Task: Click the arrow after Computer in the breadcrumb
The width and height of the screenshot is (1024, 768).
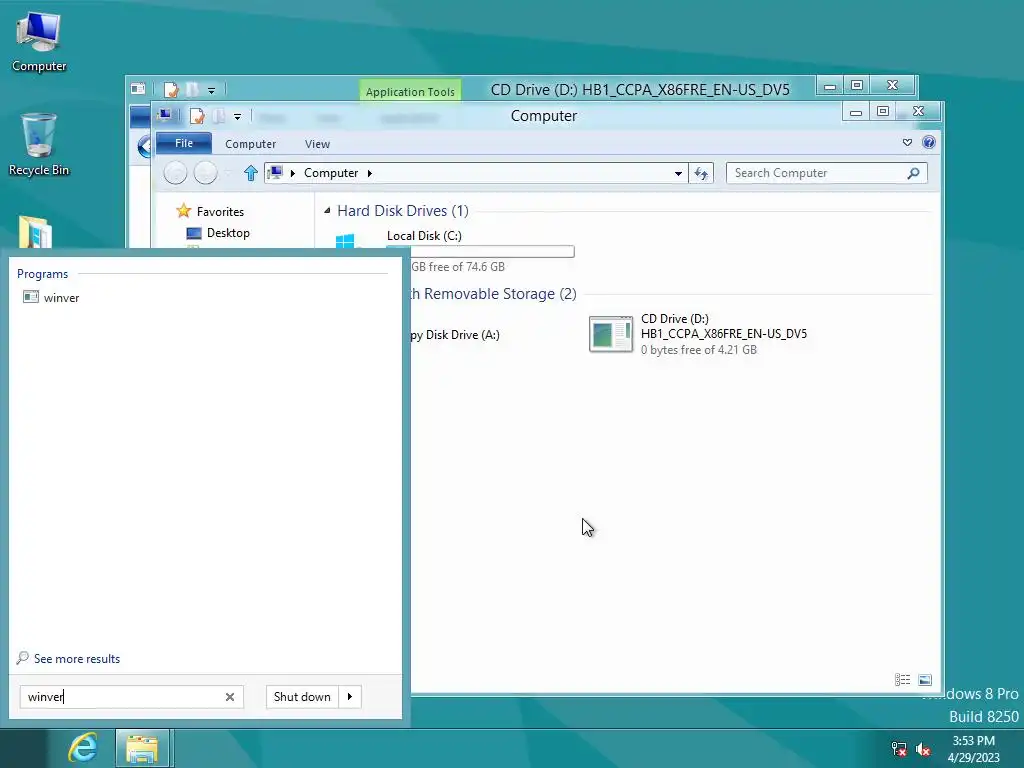Action: [x=370, y=173]
